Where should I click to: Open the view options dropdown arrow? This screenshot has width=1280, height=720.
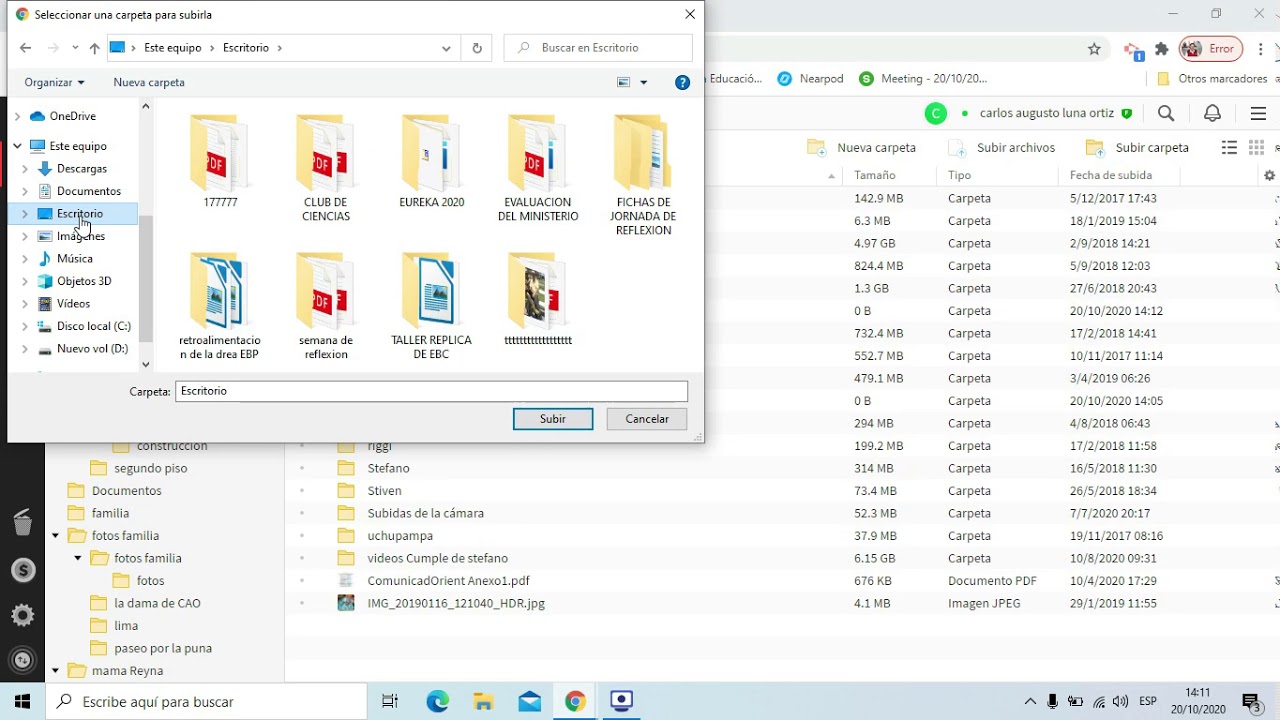tap(643, 83)
